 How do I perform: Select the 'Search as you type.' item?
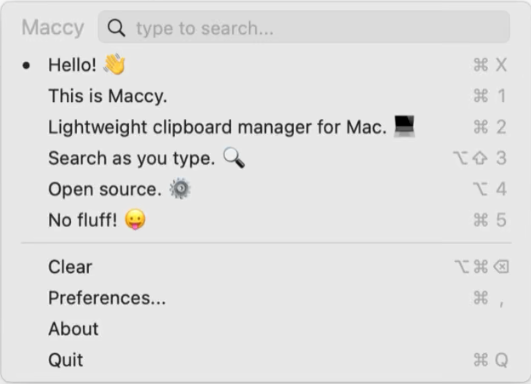[266, 158]
